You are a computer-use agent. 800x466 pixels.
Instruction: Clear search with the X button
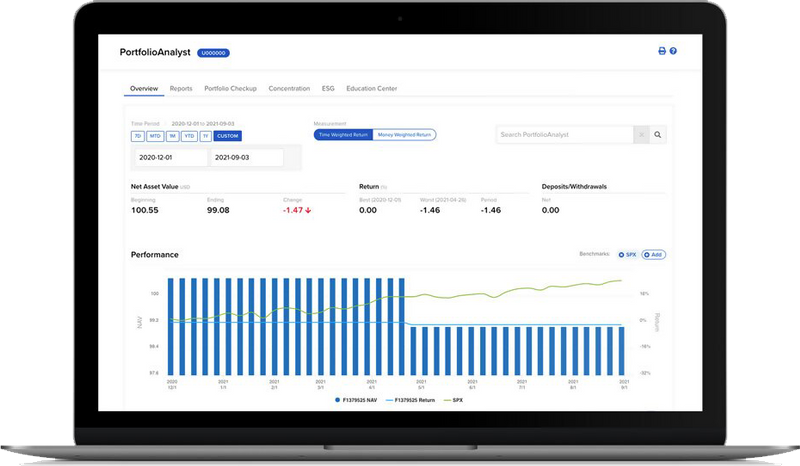[641, 135]
